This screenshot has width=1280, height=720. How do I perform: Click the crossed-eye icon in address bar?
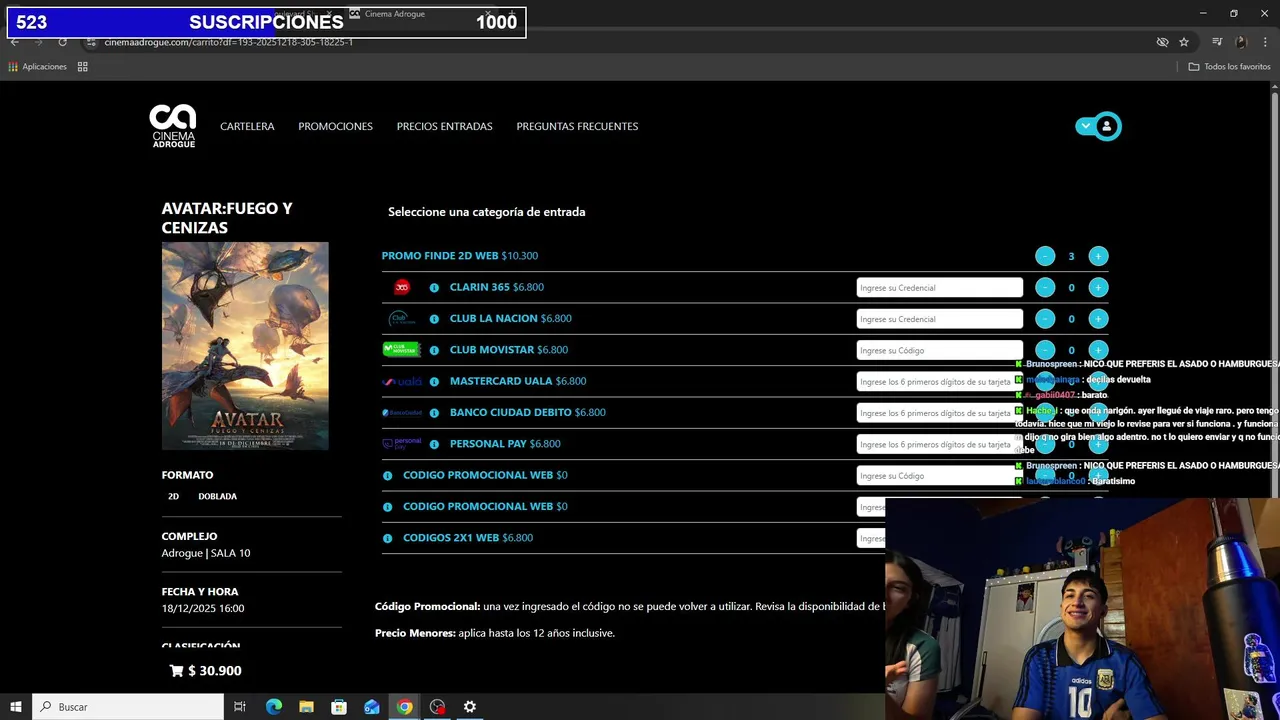pyautogui.click(x=1162, y=42)
